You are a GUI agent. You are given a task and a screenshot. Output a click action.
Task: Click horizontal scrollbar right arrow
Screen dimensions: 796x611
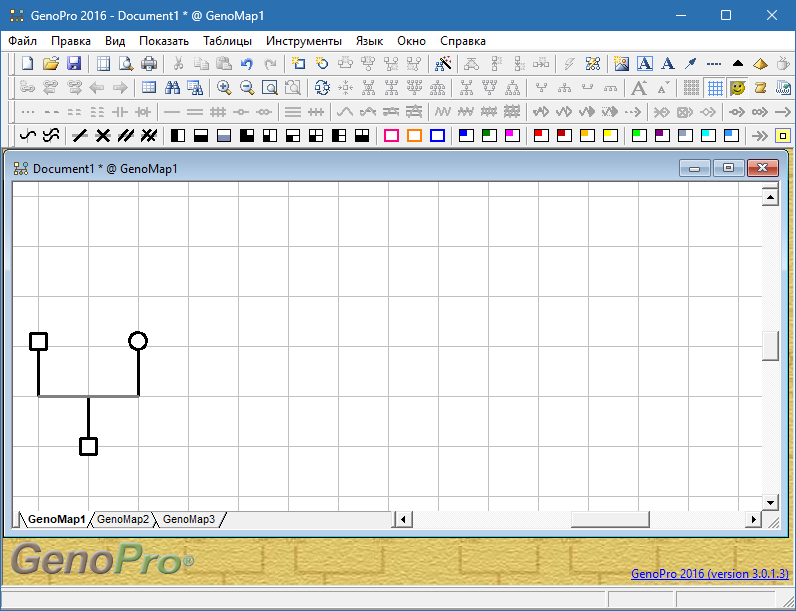click(x=753, y=519)
